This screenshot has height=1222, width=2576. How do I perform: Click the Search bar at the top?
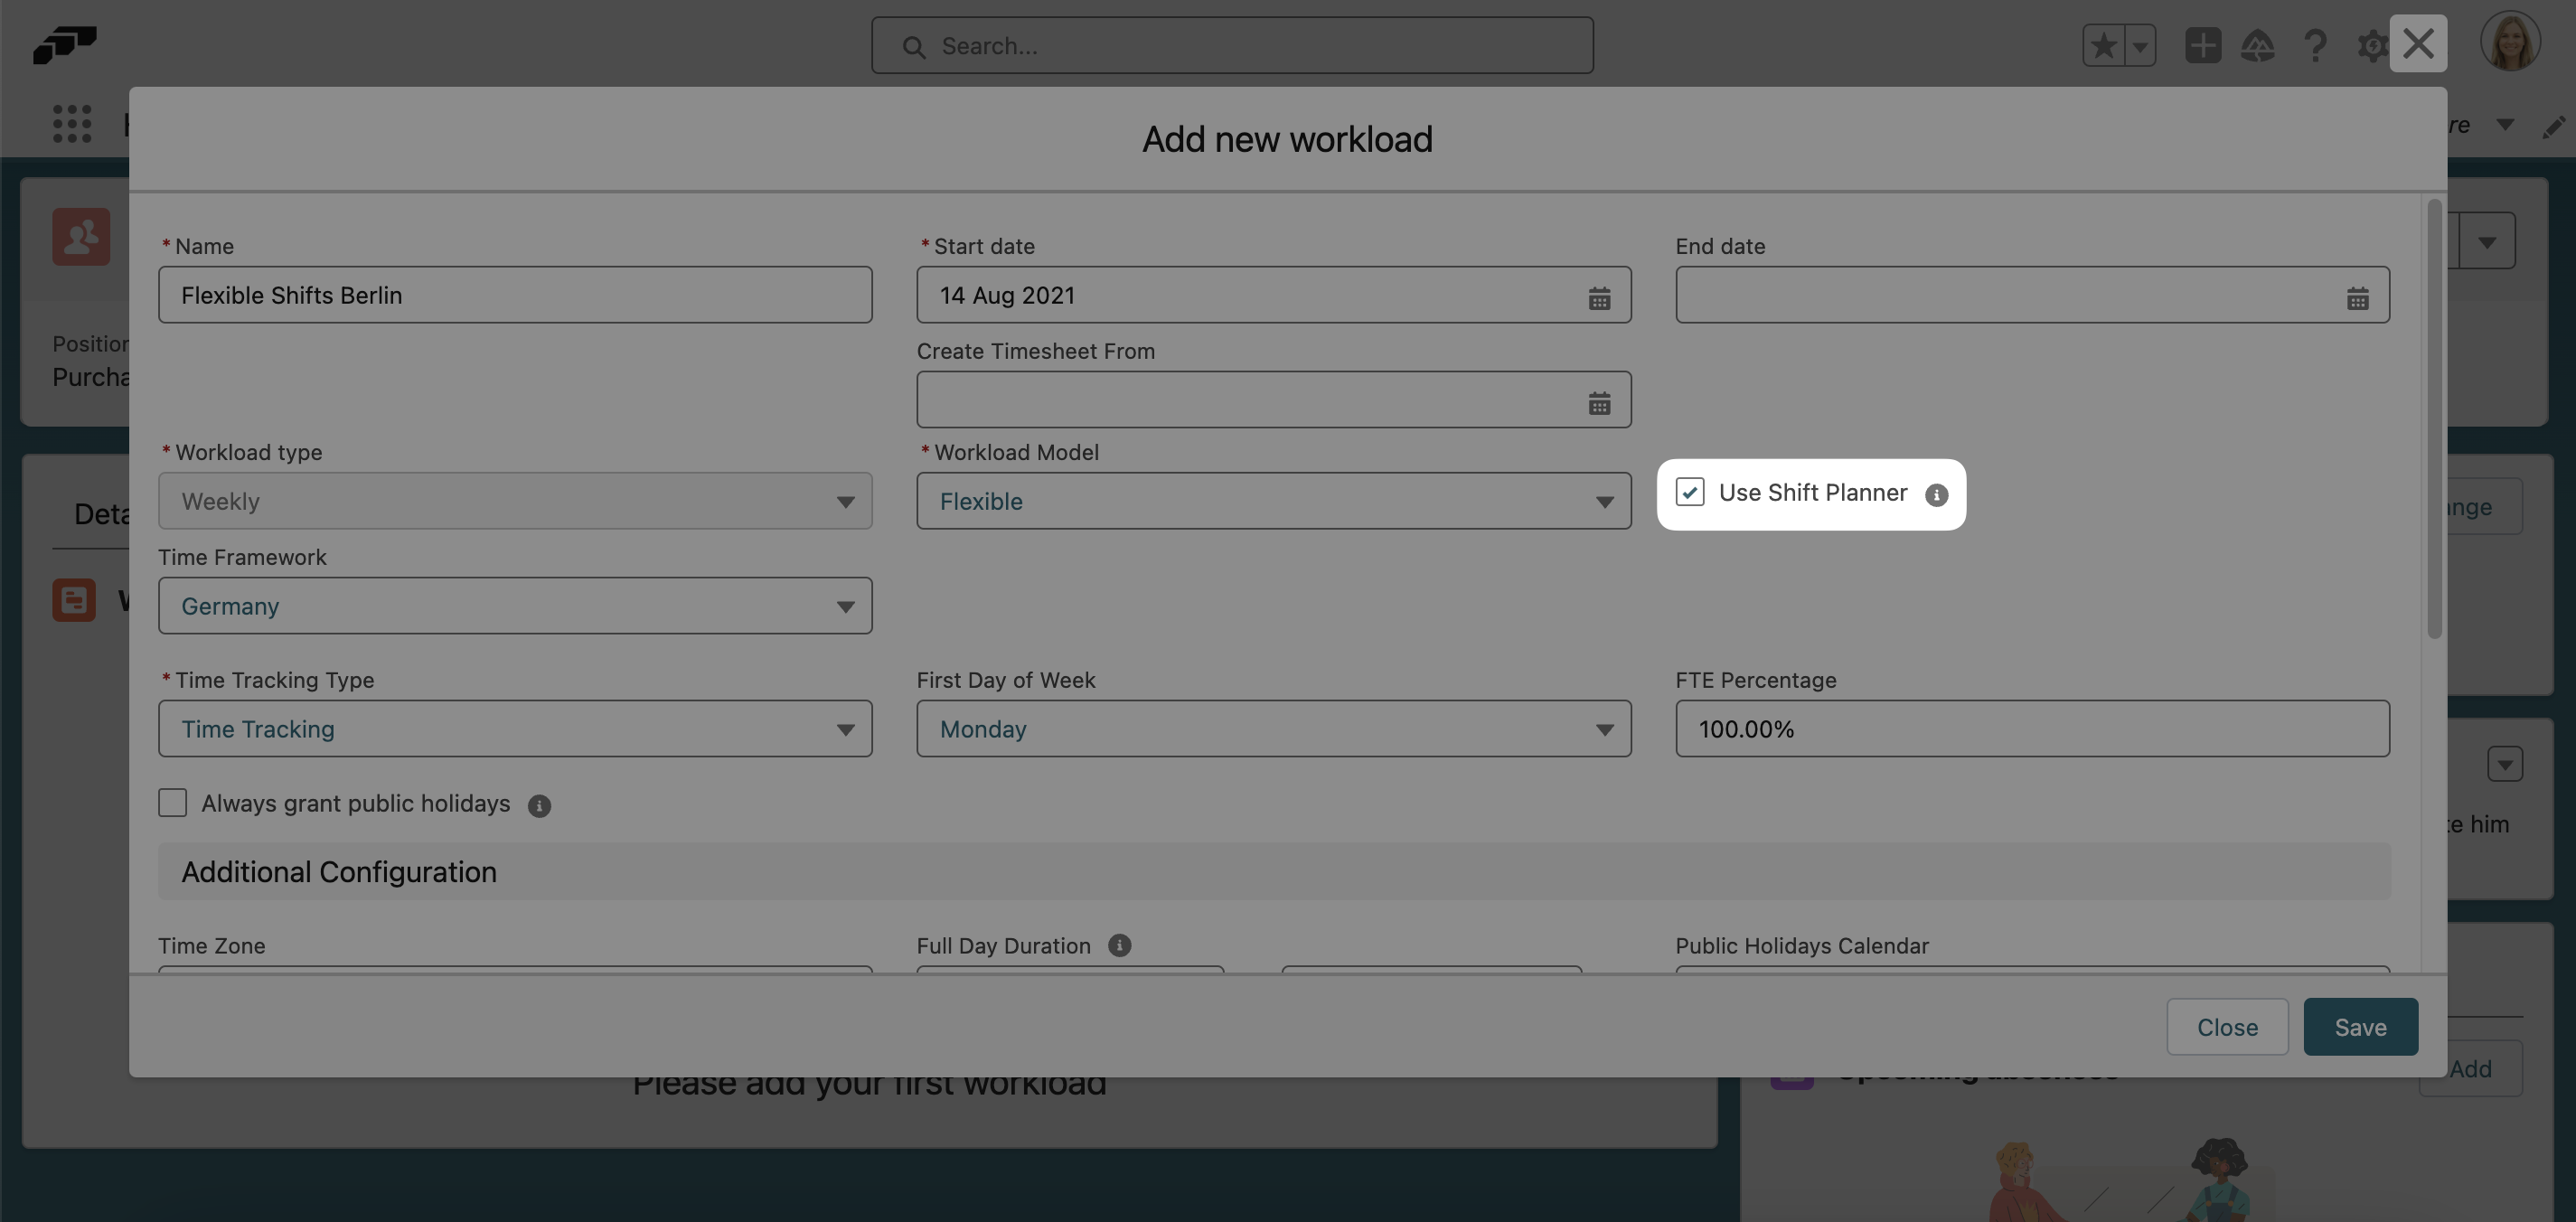(1232, 45)
